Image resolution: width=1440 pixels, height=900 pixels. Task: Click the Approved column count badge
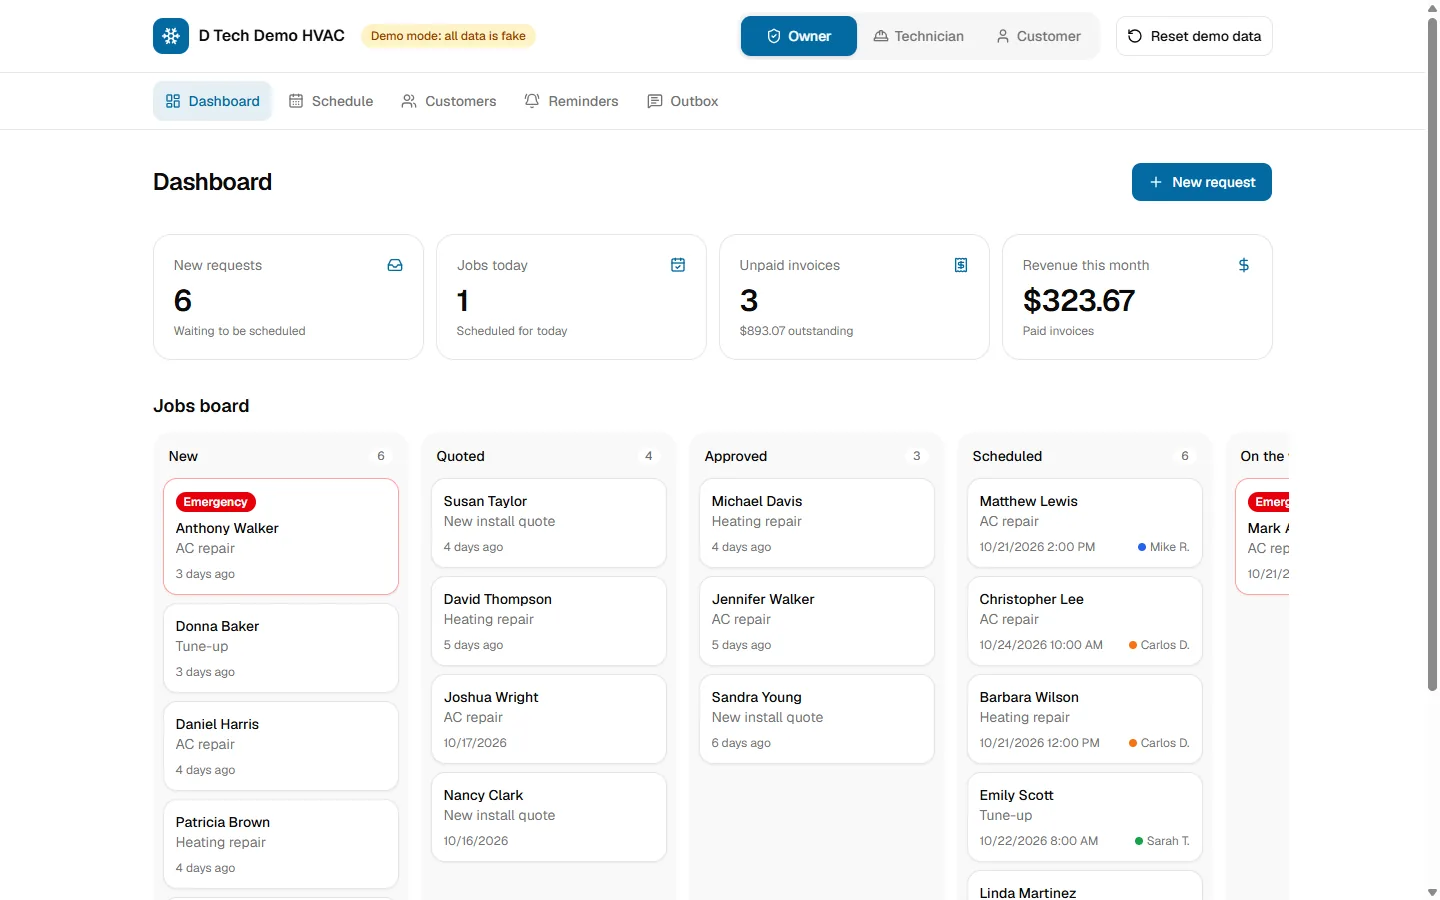point(917,456)
